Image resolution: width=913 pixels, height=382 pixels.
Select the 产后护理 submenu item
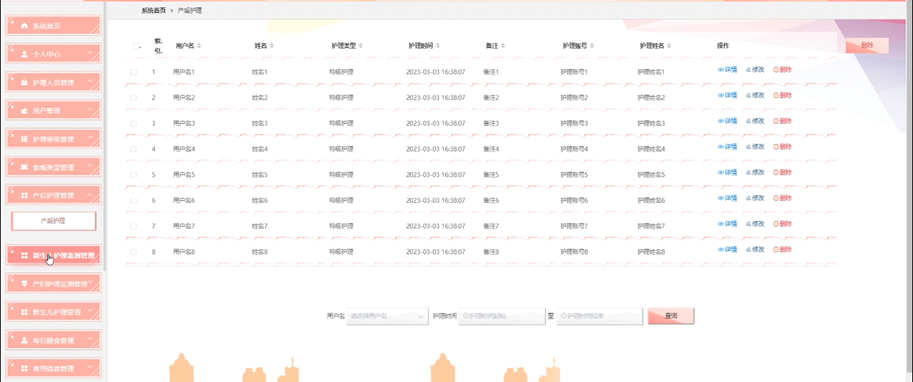[53, 221]
